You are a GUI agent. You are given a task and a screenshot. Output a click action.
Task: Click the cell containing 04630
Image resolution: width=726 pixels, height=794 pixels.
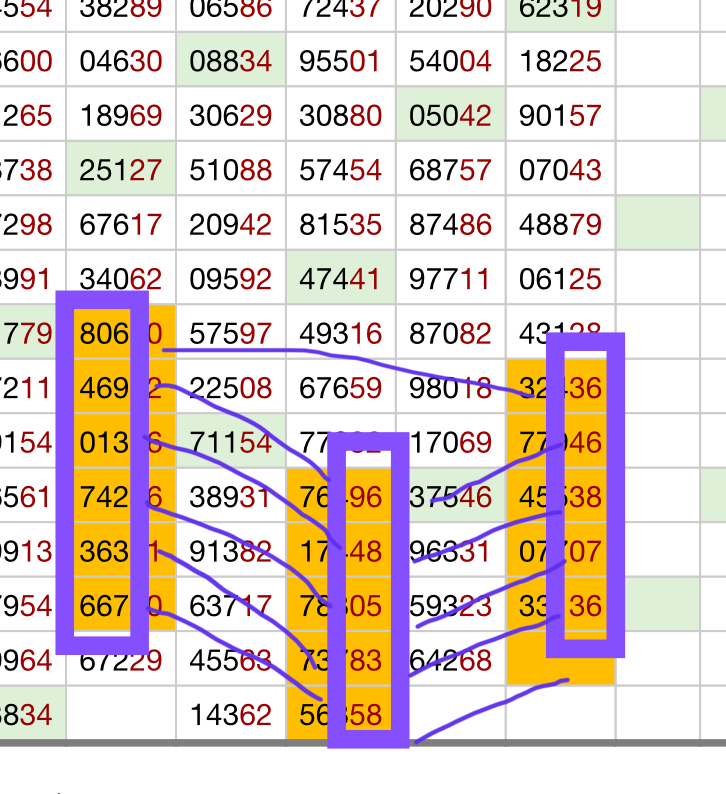pos(121,62)
